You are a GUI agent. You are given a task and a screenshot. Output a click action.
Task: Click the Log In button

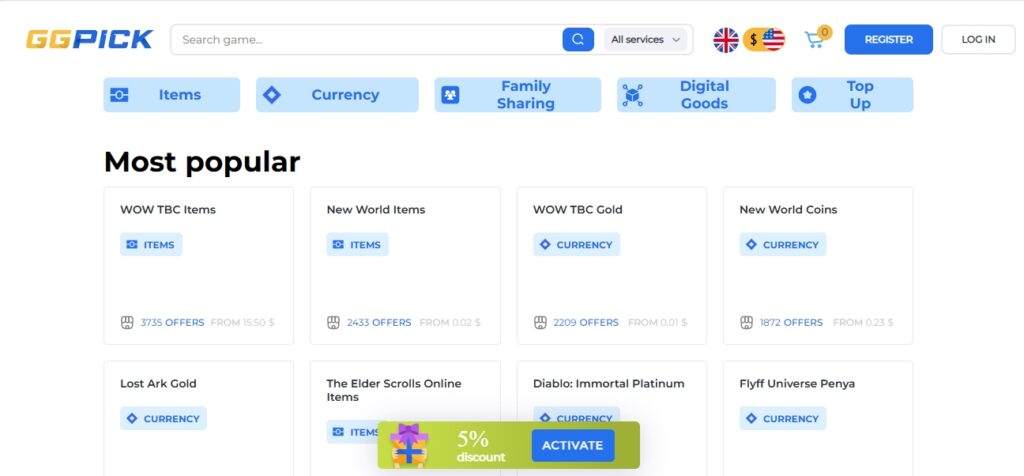point(978,40)
